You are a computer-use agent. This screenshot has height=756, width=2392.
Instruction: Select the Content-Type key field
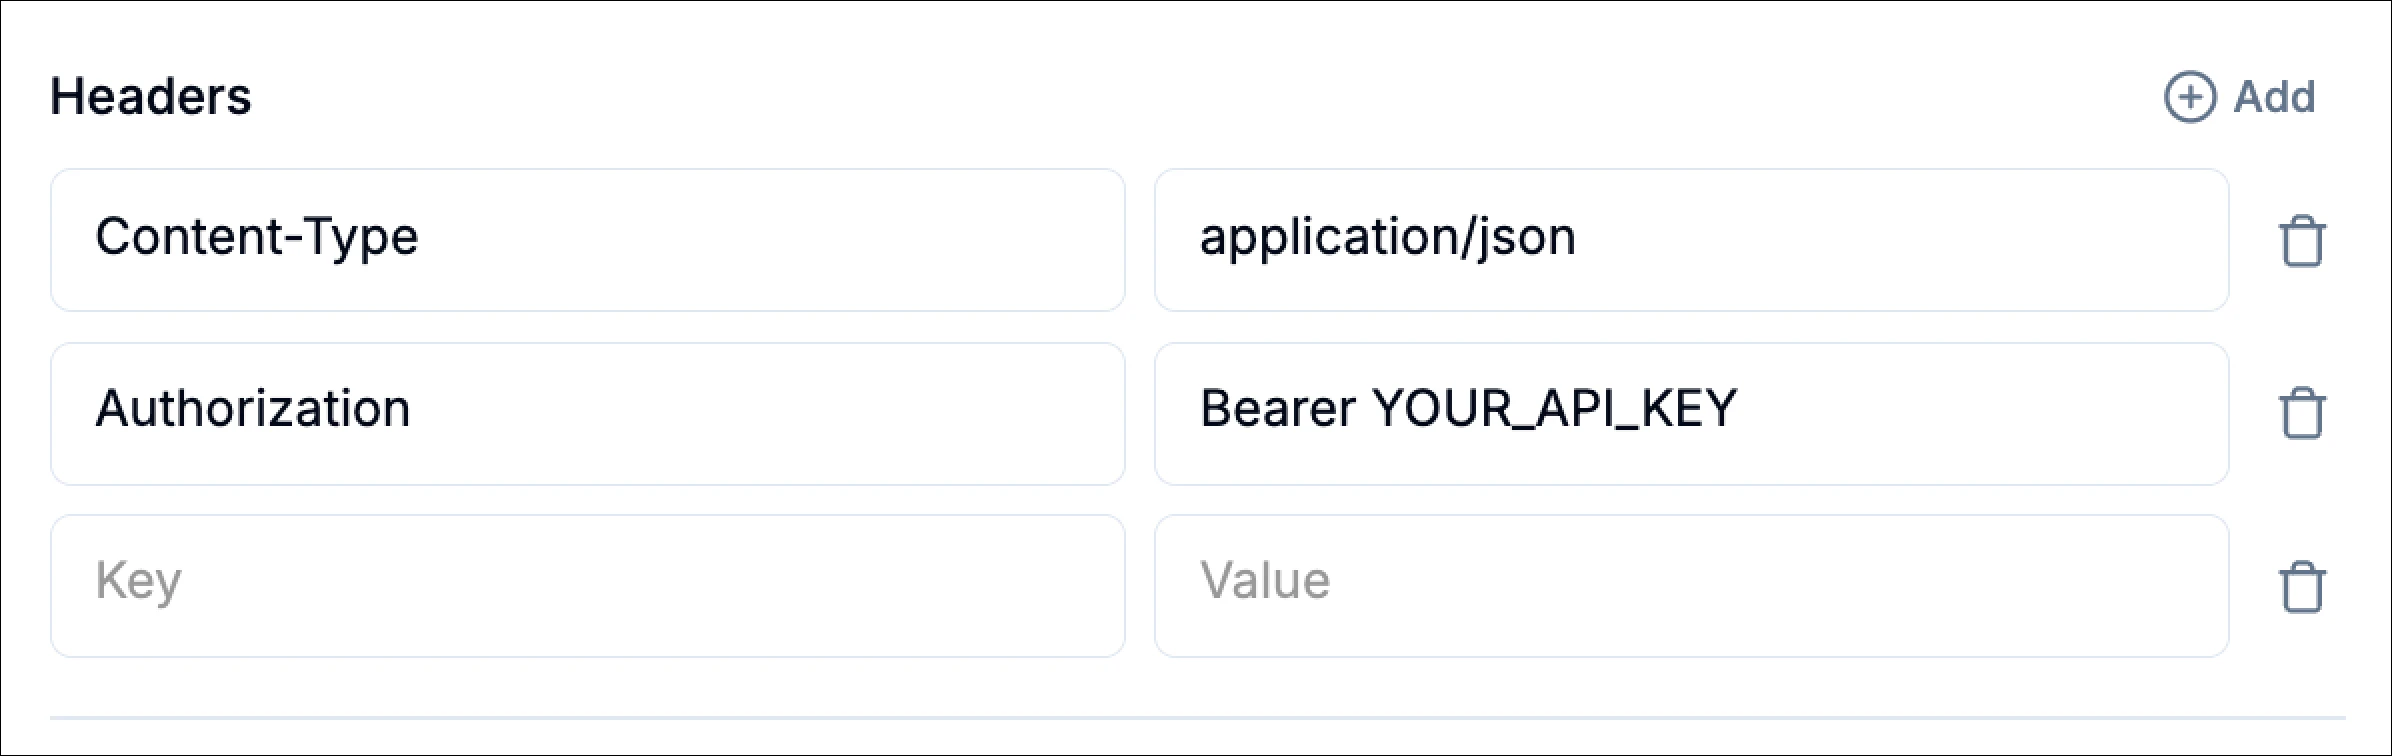click(588, 240)
